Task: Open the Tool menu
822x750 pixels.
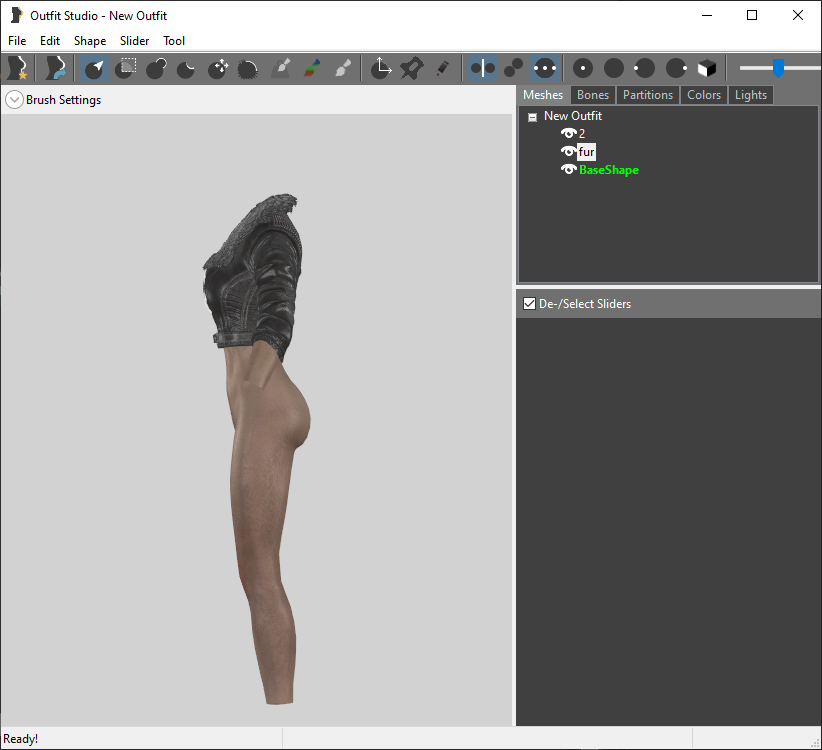Action: (x=174, y=41)
